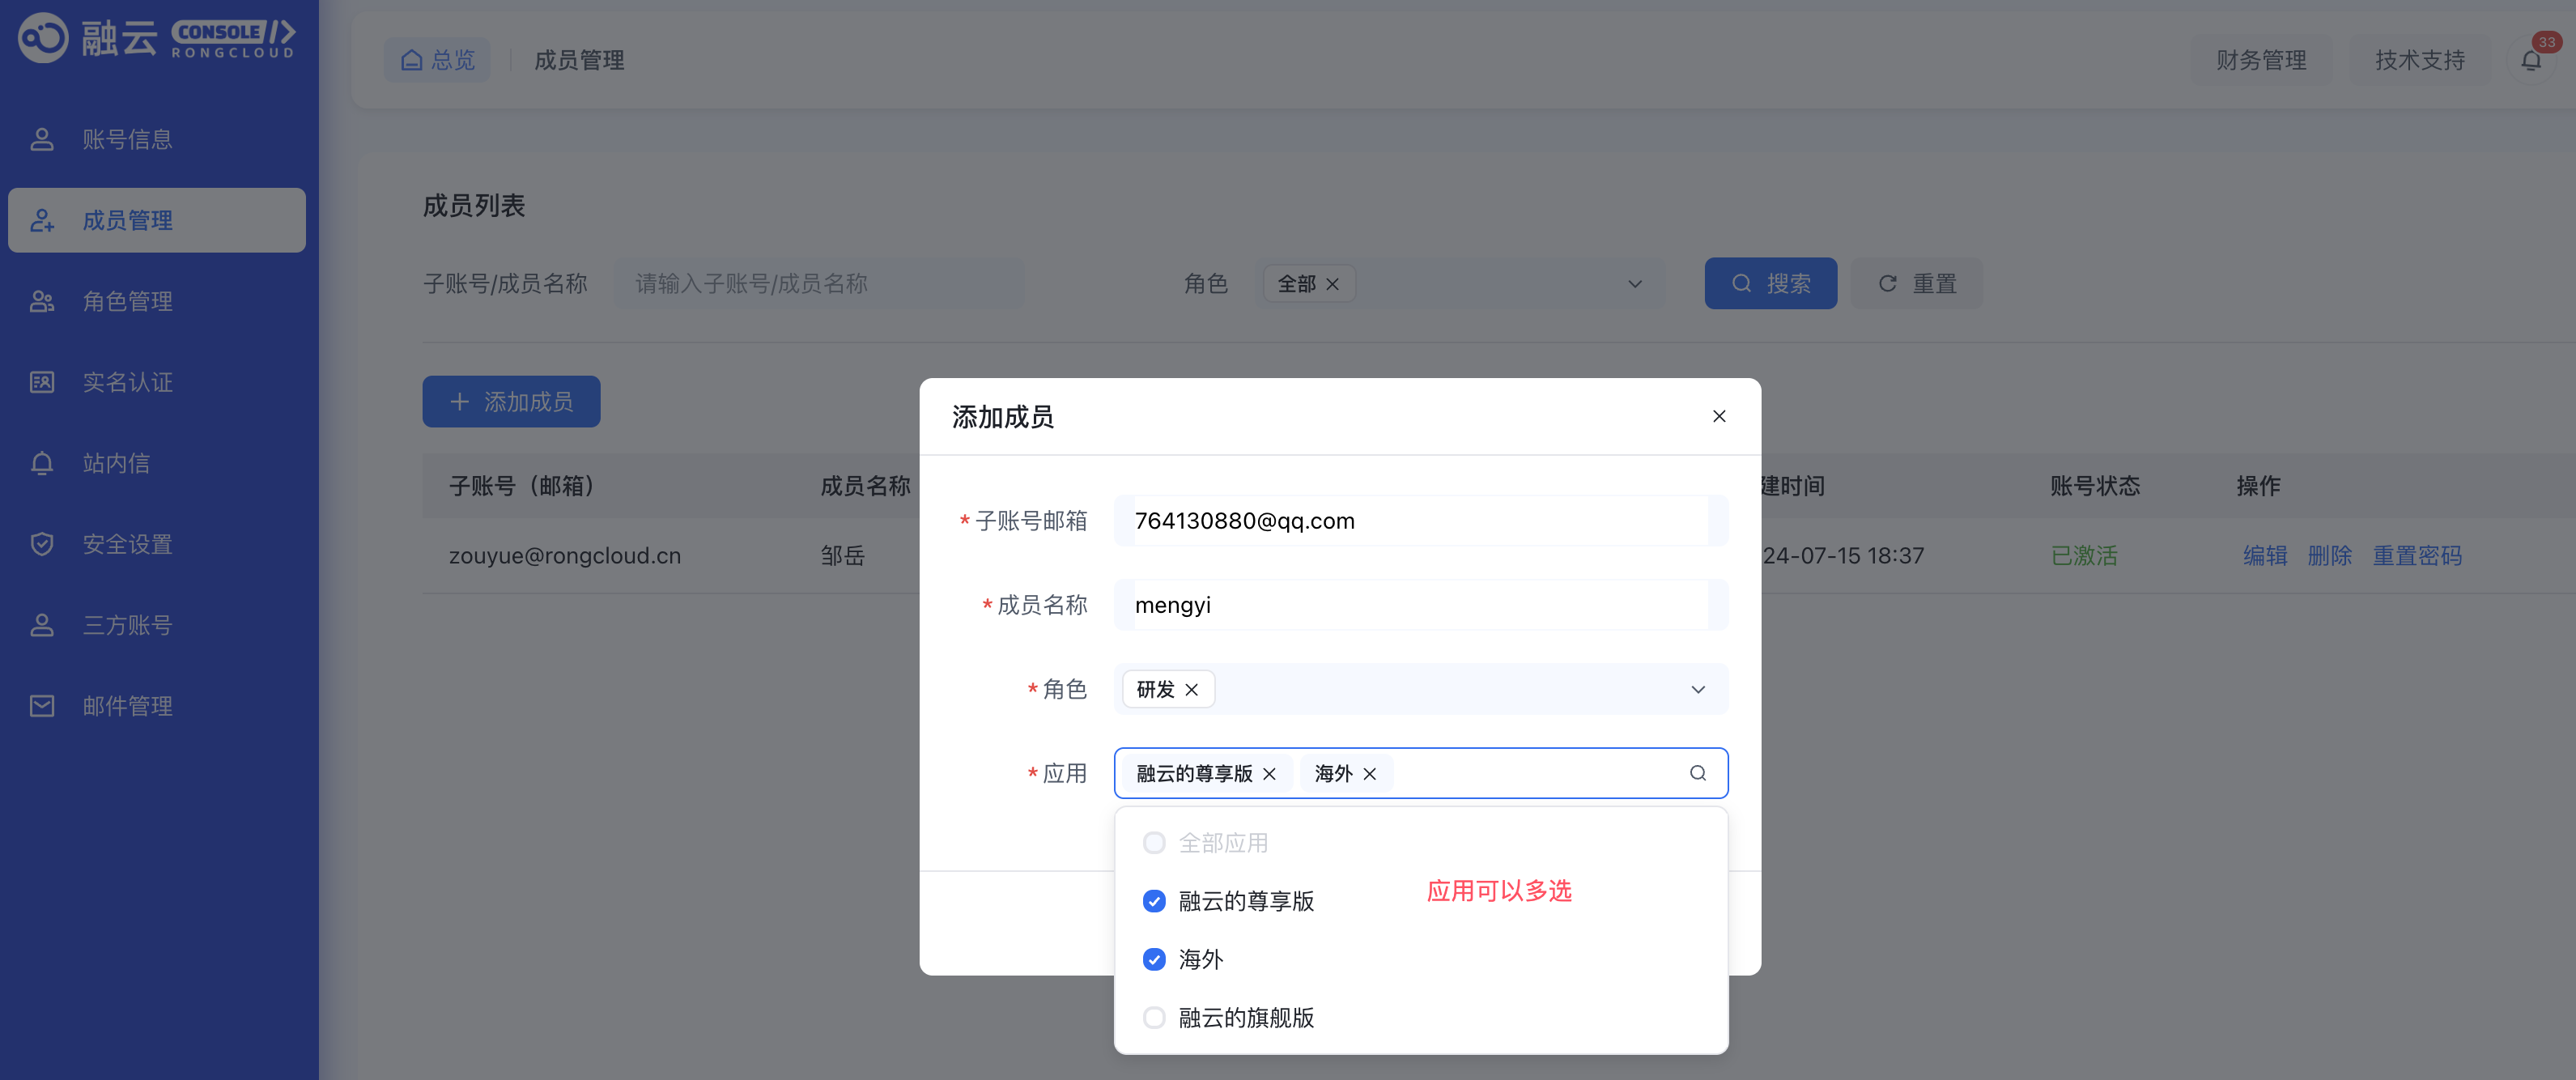Open the role filter dropdown arrow

point(1634,284)
